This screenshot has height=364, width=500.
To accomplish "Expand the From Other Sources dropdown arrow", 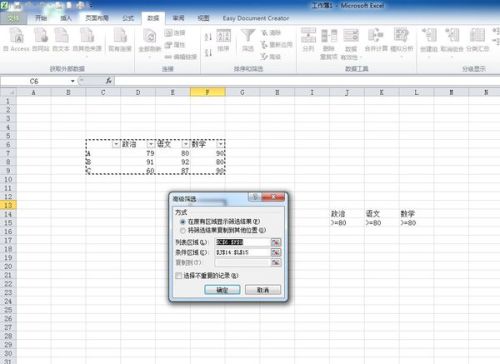I will 87,56.
